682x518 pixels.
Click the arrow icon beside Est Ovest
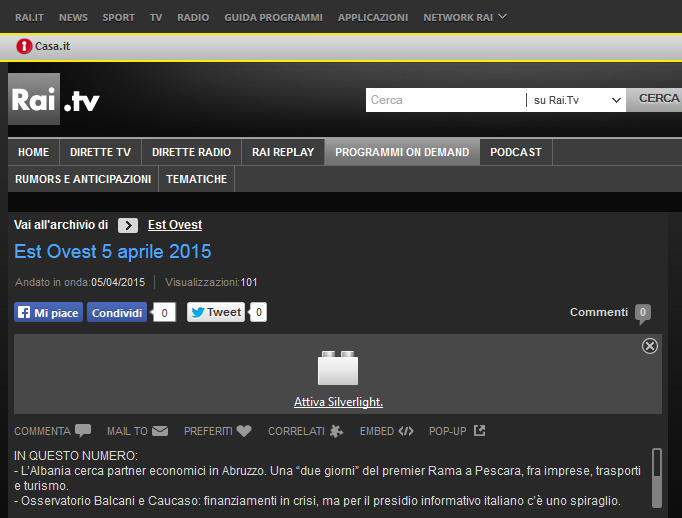tap(128, 225)
